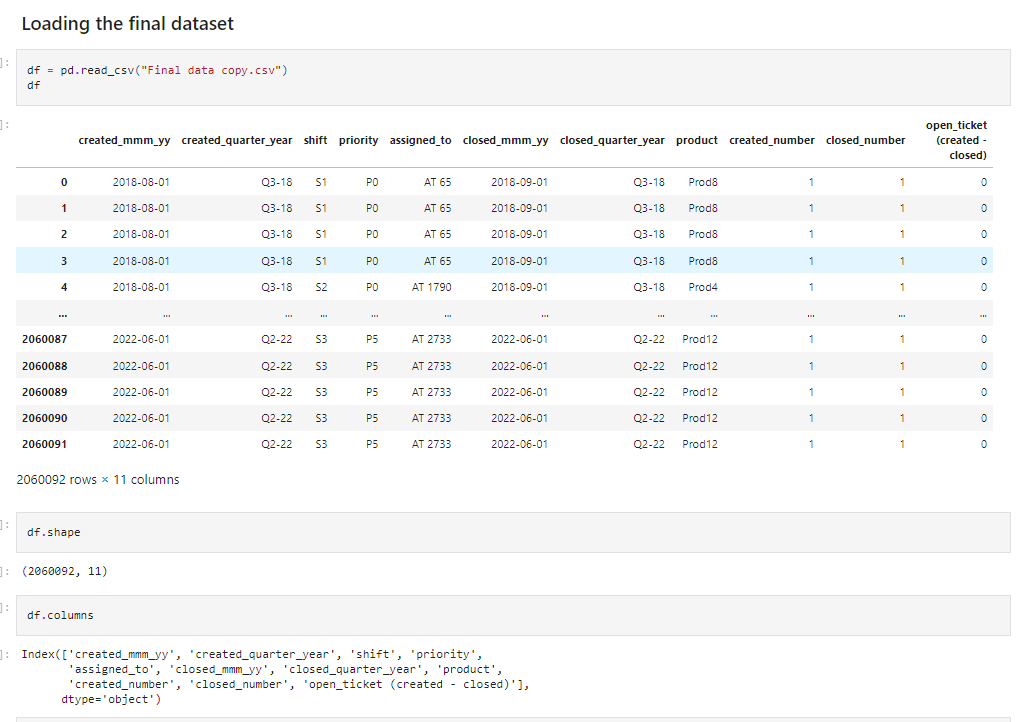Select the shift column header
Image resolution: width=1033 pixels, height=722 pixels.
click(x=315, y=140)
